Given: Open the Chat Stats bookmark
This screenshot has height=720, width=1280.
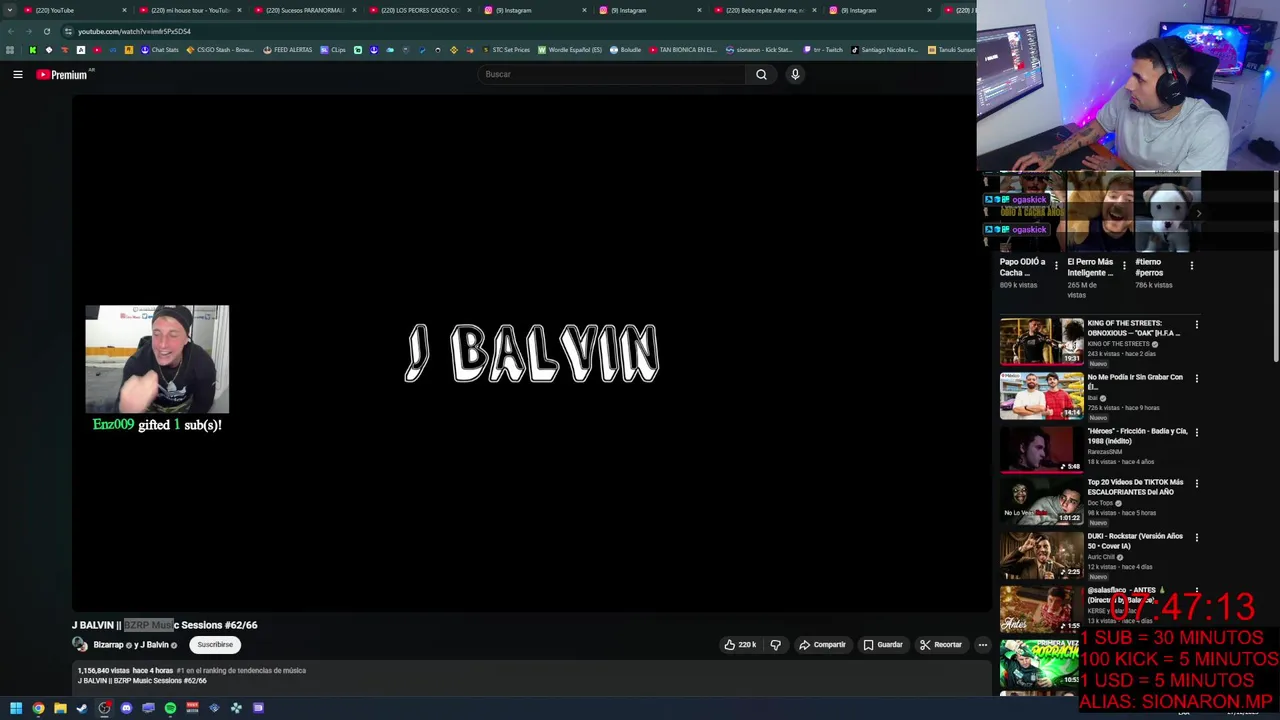Looking at the screenshot, I should 159,50.
